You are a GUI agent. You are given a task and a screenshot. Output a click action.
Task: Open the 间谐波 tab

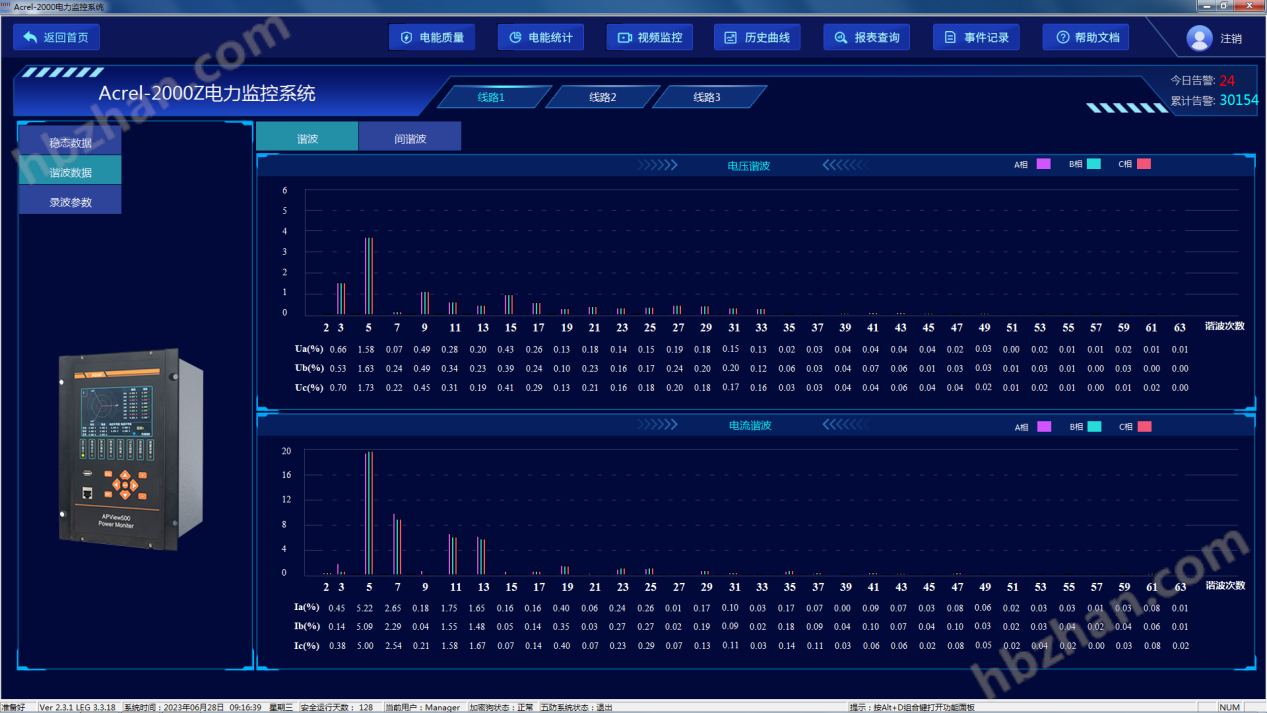coord(410,138)
